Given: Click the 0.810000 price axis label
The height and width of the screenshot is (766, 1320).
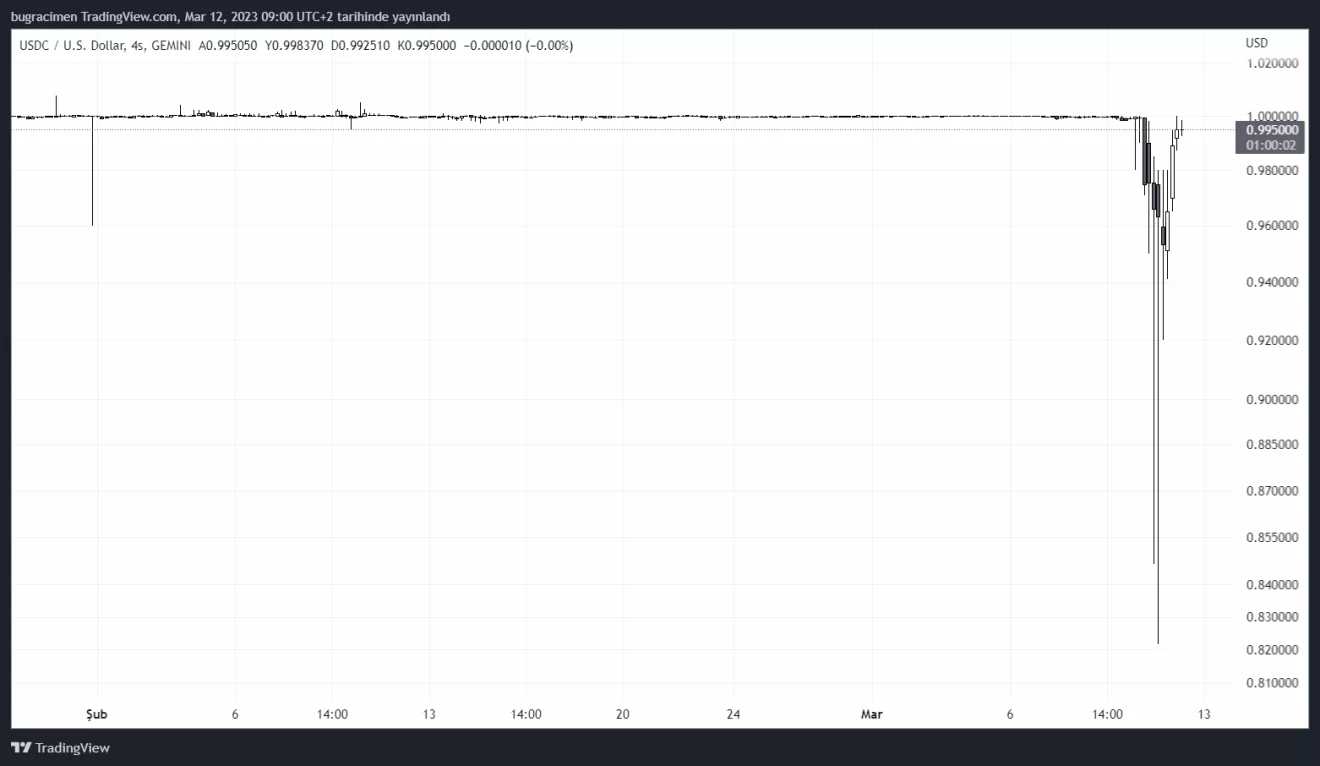Looking at the screenshot, I should pos(1272,683).
